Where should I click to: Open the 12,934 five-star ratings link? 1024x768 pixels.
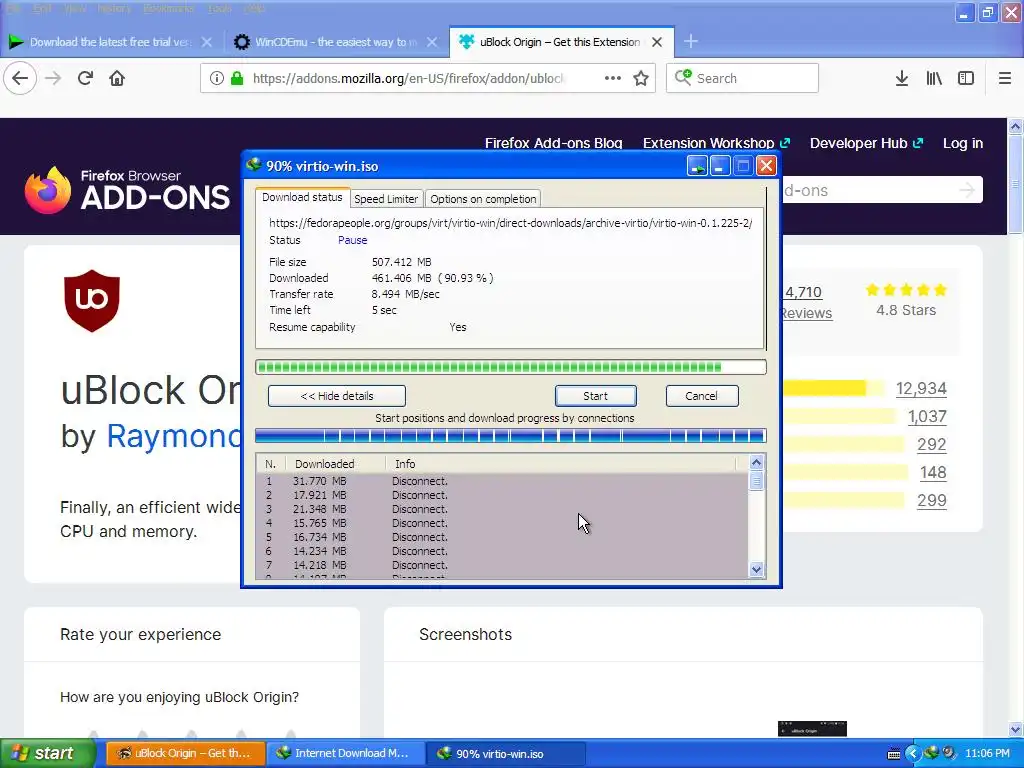(921, 389)
